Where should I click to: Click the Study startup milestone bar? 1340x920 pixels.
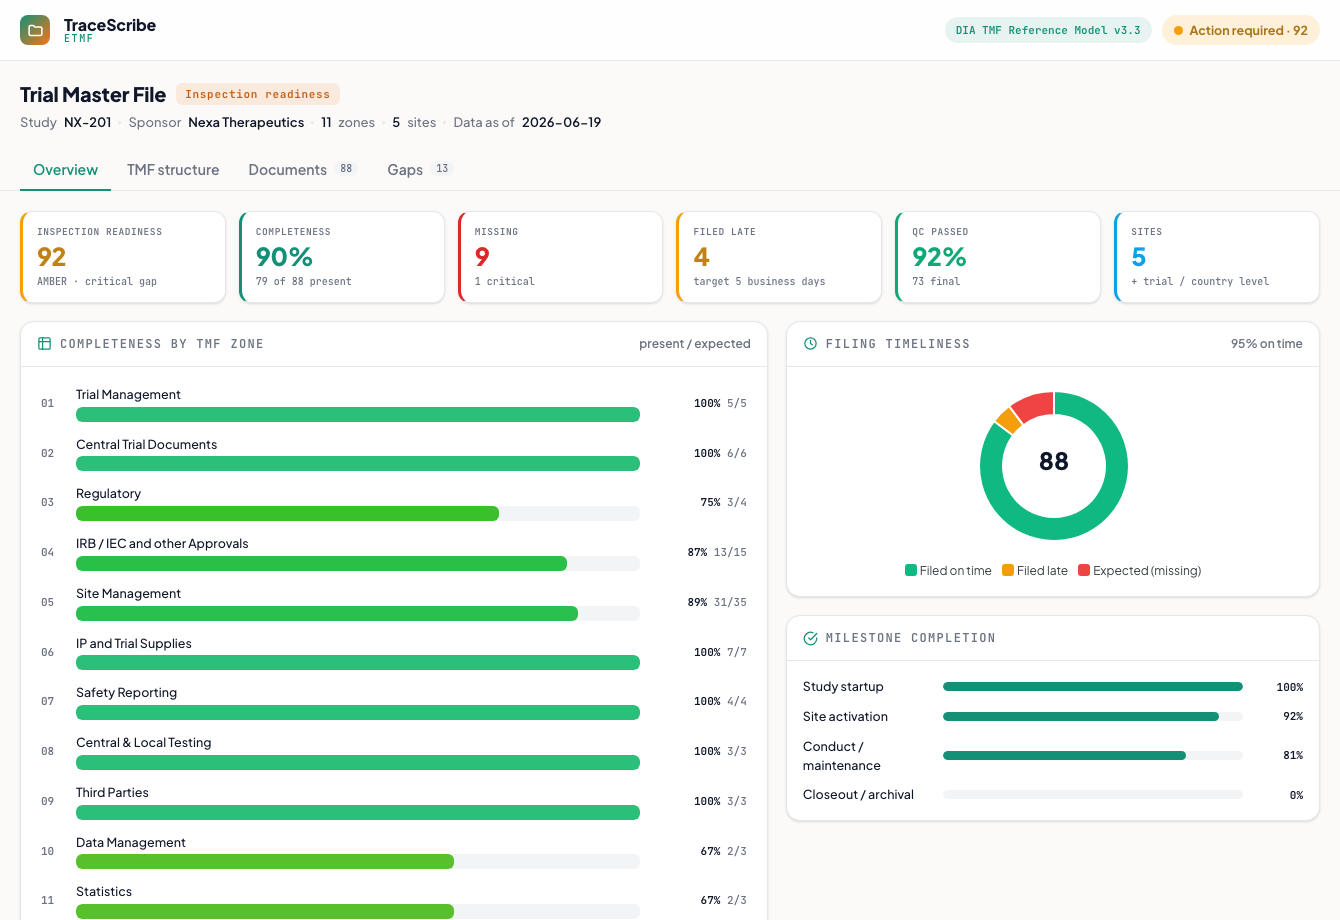[1093, 687]
